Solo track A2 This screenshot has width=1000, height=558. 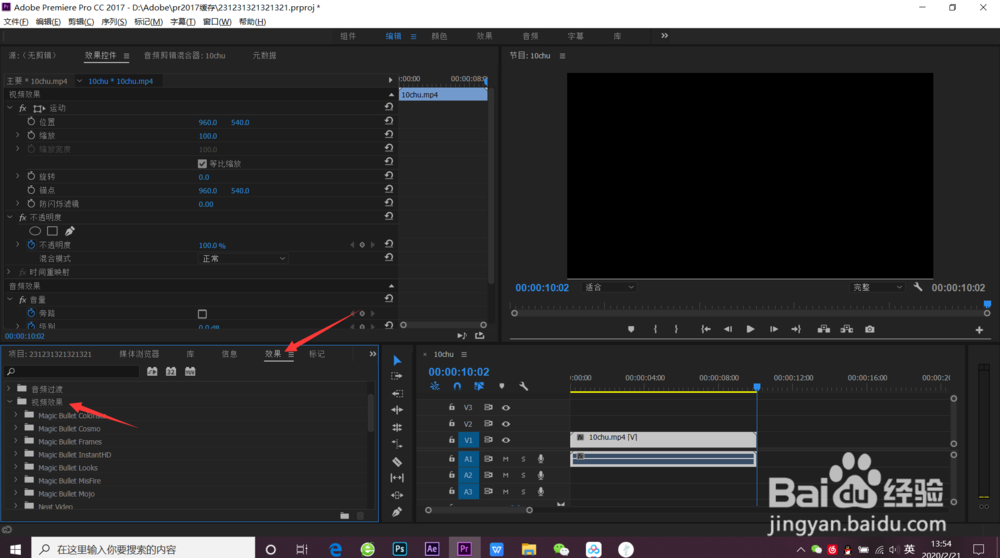click(x=524, y=475)
